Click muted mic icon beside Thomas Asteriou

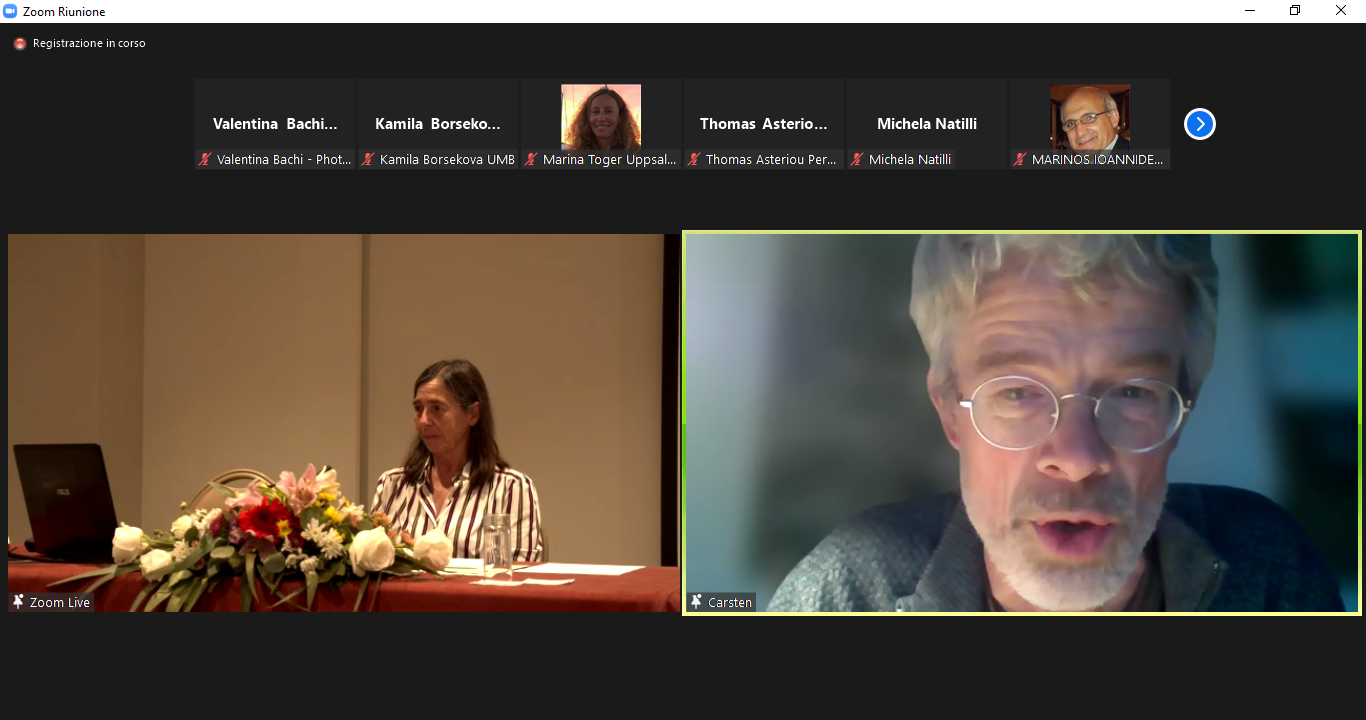(694, 159)
